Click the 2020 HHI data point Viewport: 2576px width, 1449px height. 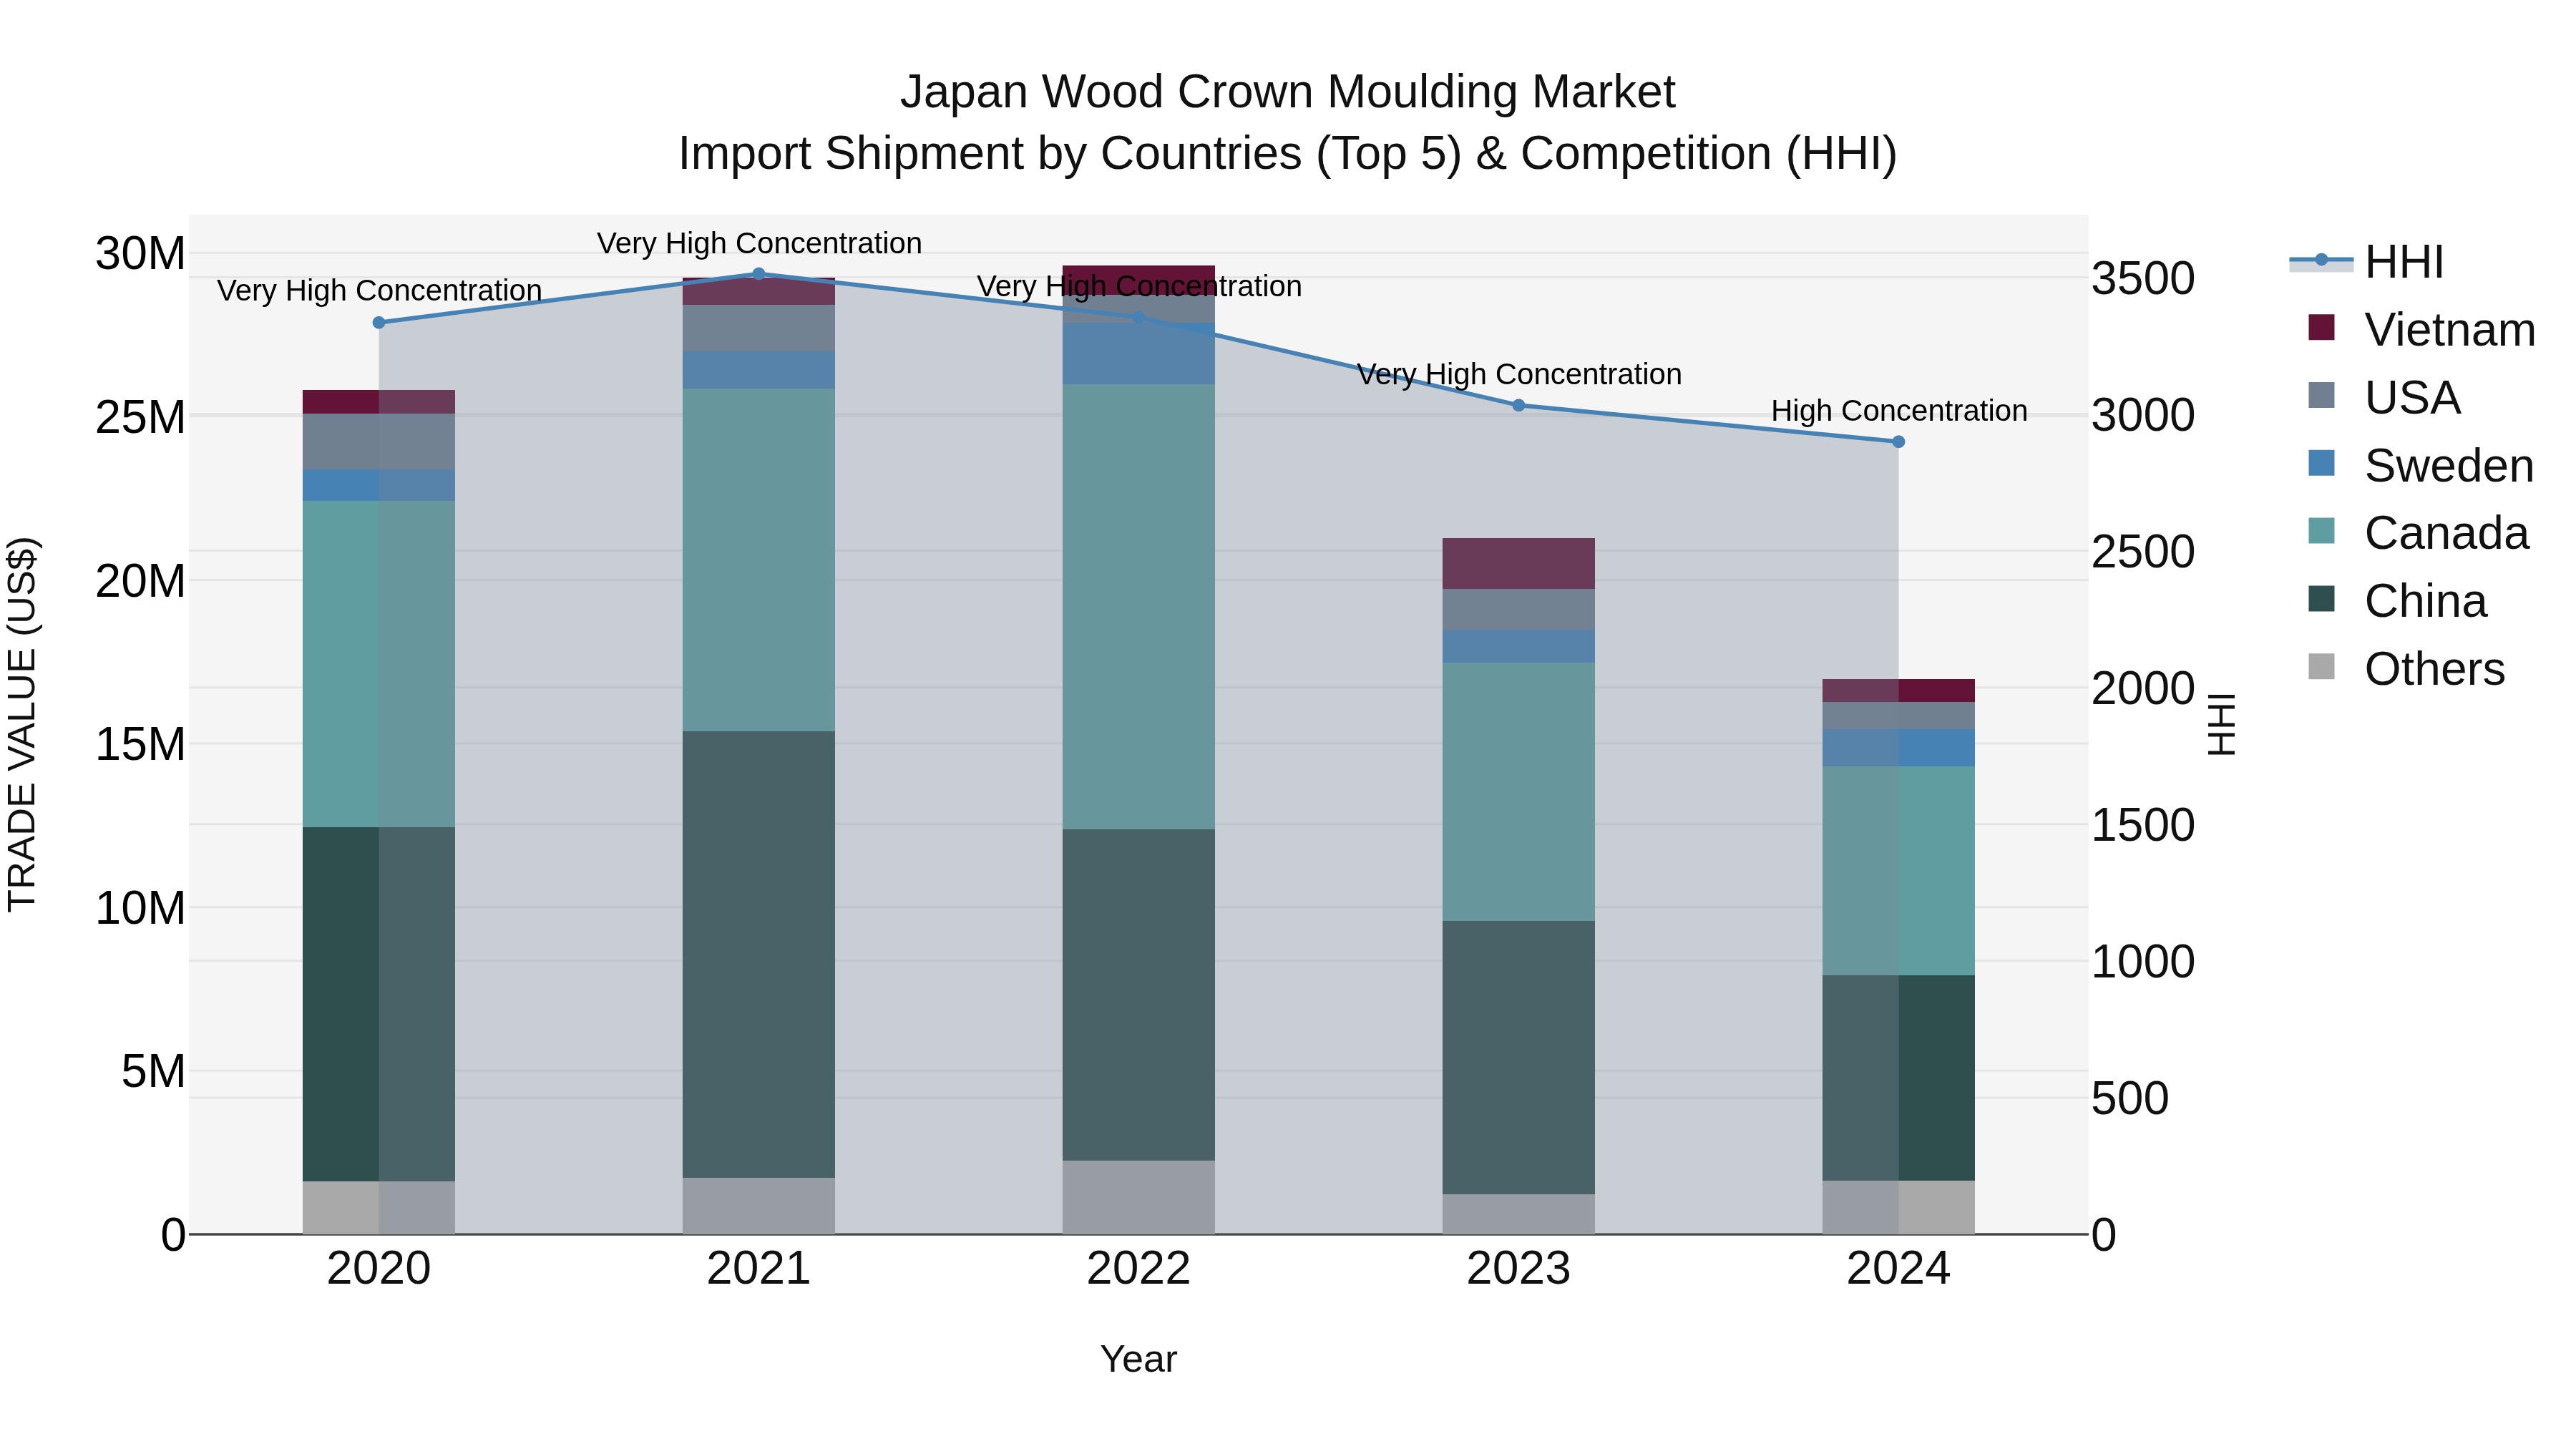coord(379,323)
